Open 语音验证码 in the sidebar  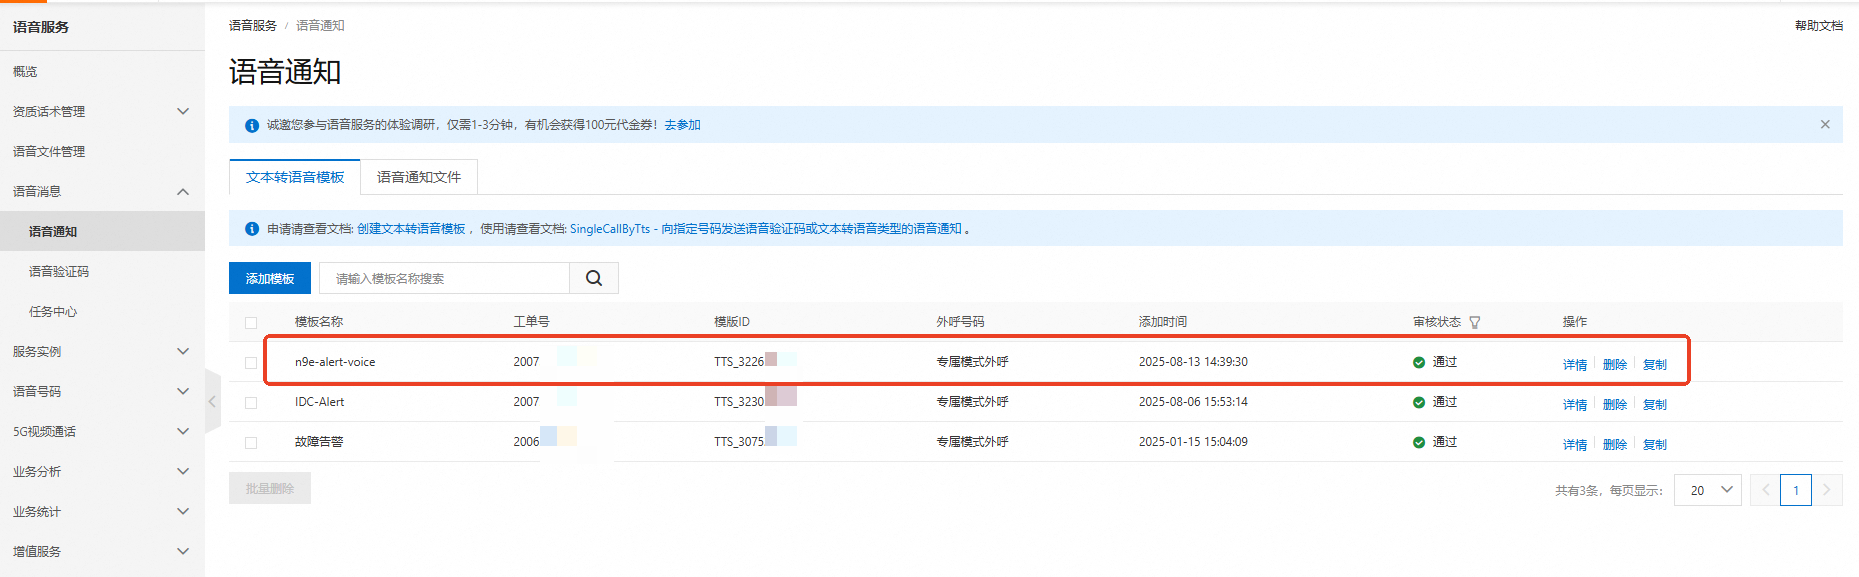point(59,271)
